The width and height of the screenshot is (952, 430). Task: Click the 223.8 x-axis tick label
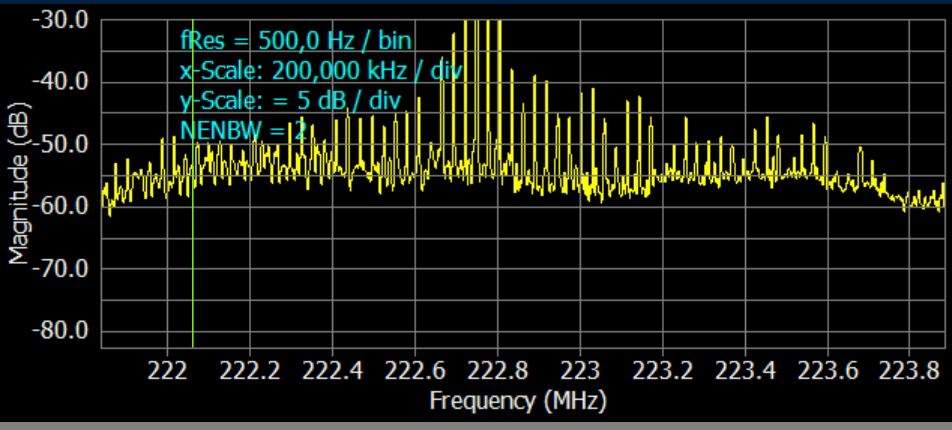[909, 372]
